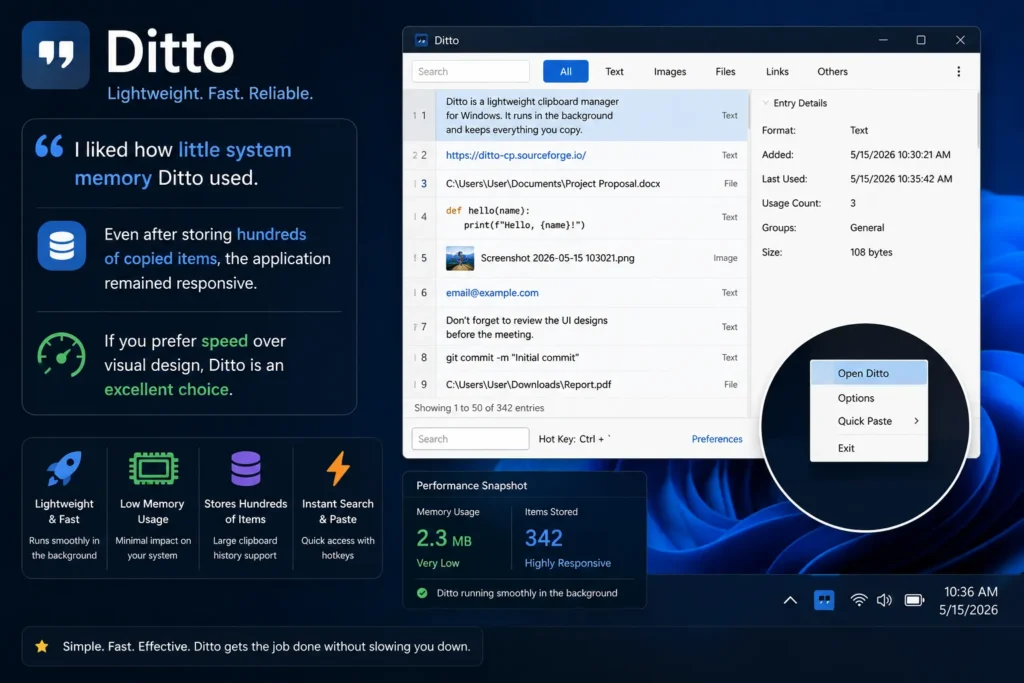The height and width of the screenshot is (683, 1024).
Task: Click the purple database Stores Hundreds icon
Action: coord(246,468)
